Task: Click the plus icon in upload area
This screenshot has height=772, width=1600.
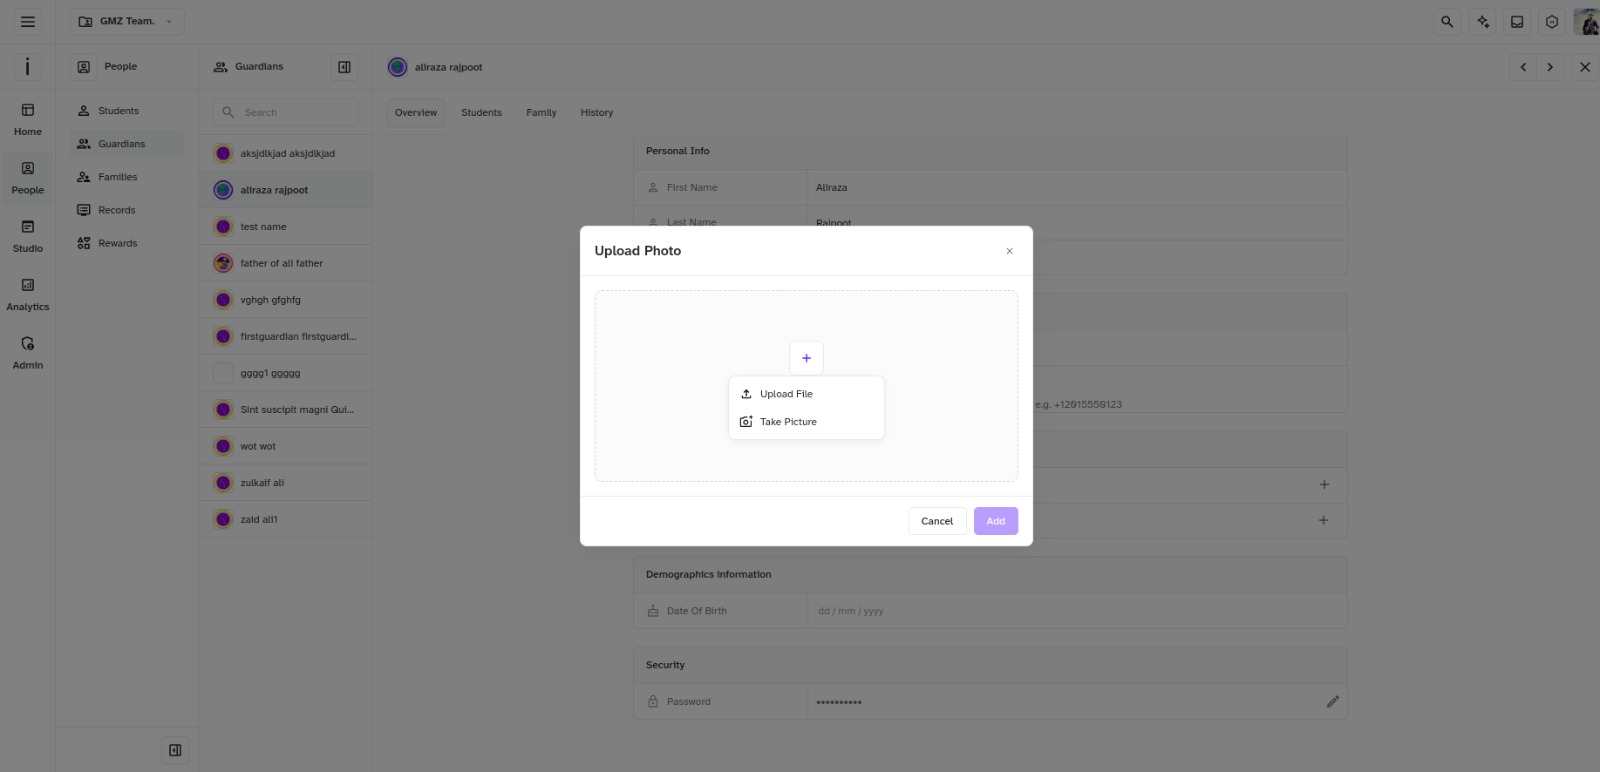Action: pyautogui.click(x=806, y=358)
